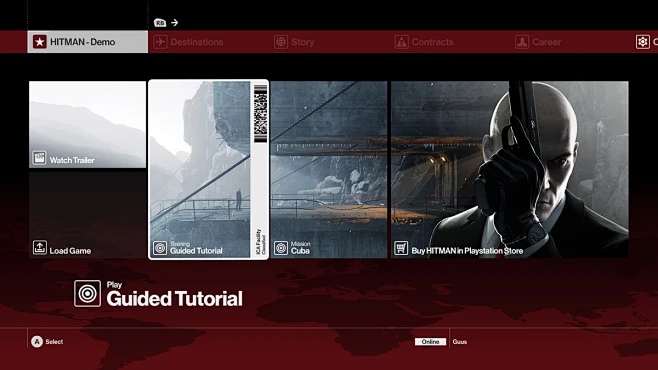Click the target icon on Guided Tutorial tile
The width and height of the screenshot is (658, 370).
[160, 248]
